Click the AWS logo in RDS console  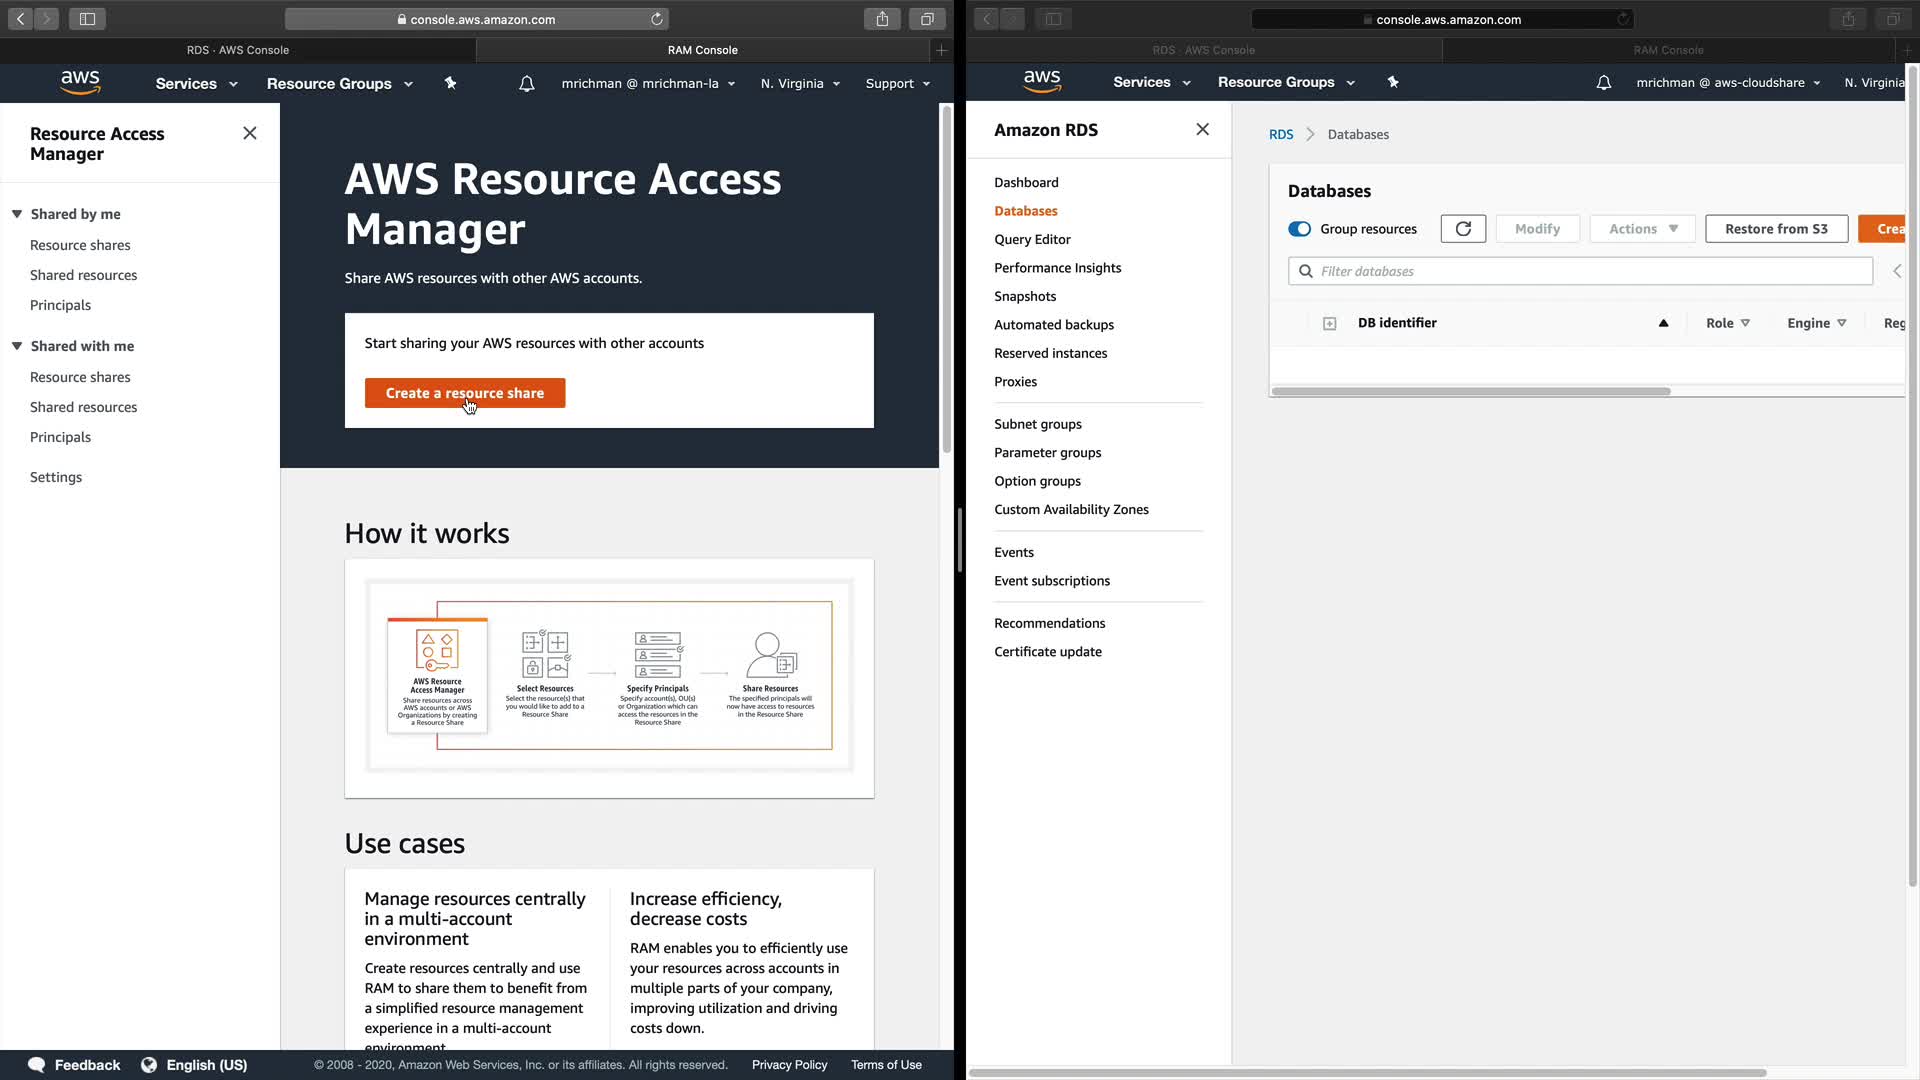(x=1041, y=82)
